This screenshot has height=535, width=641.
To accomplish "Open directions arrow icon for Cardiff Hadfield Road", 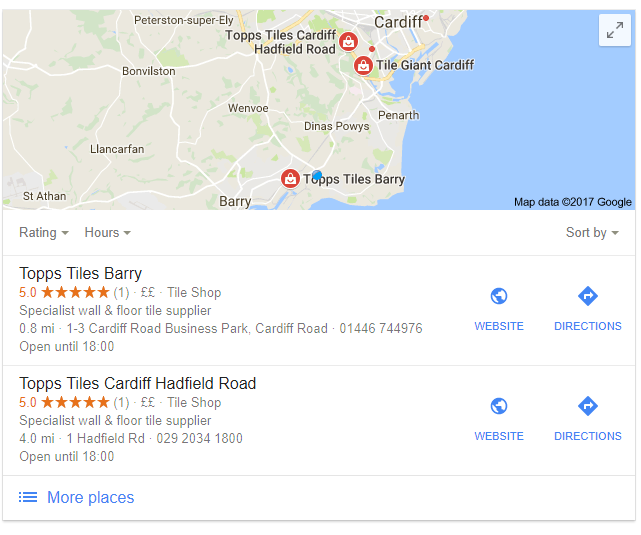I will 587,406.
